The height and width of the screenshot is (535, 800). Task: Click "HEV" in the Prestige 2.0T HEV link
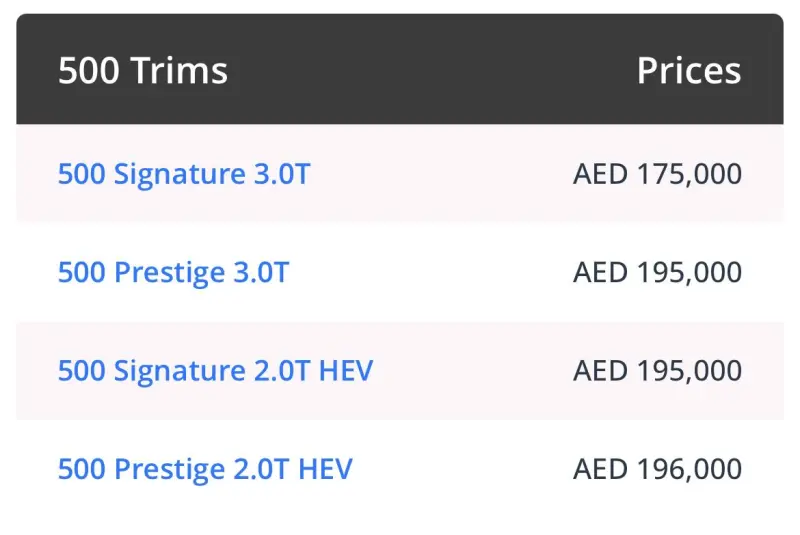tap(325, 469)
